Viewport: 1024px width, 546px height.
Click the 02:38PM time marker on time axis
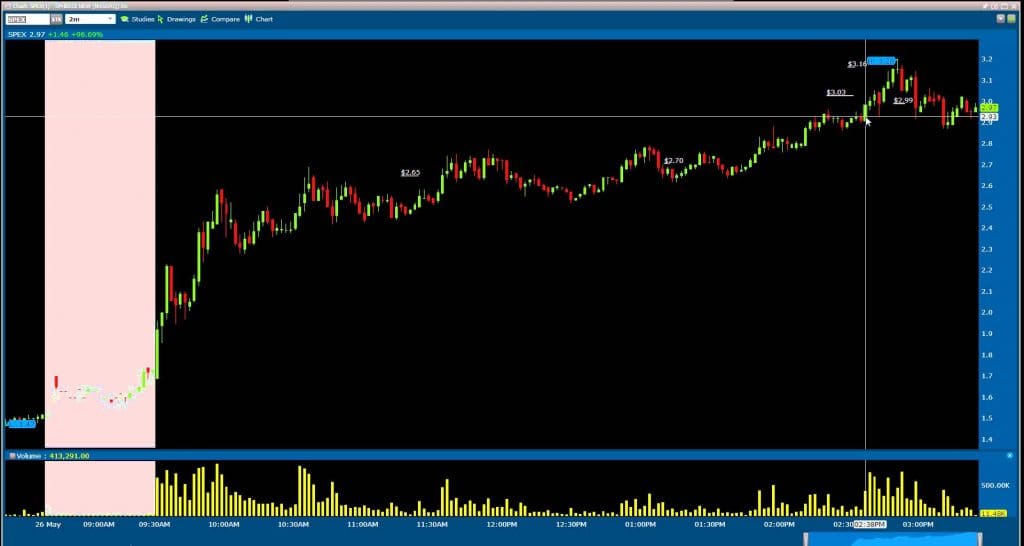[866, 524]
